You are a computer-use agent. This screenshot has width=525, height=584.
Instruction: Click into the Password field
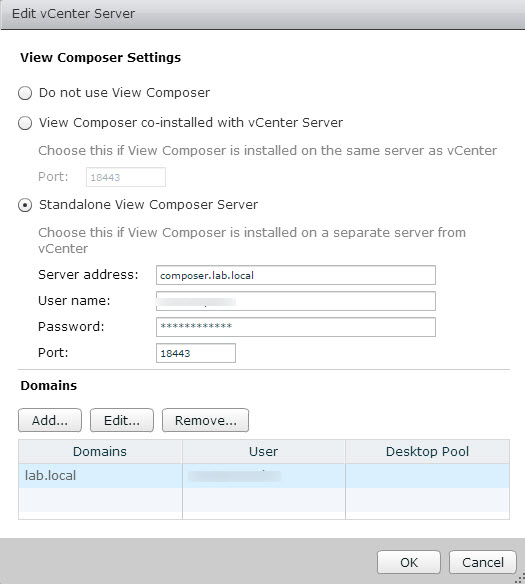point(296,327)
